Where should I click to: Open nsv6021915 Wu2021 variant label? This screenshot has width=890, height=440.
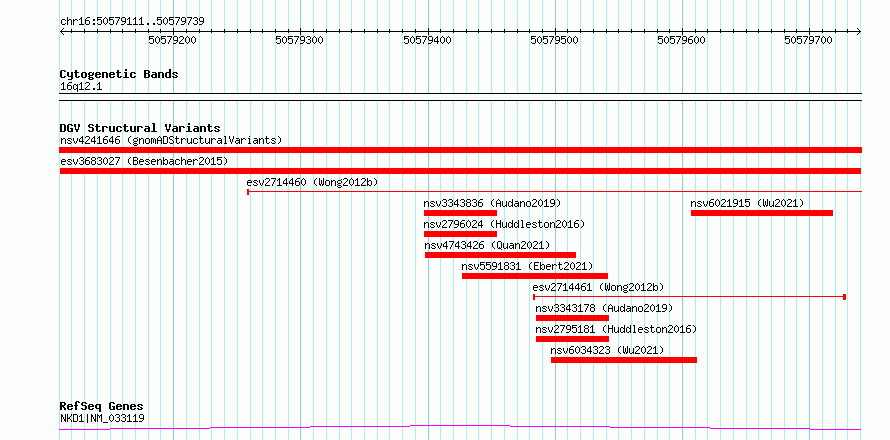click(x=748, y=203)
